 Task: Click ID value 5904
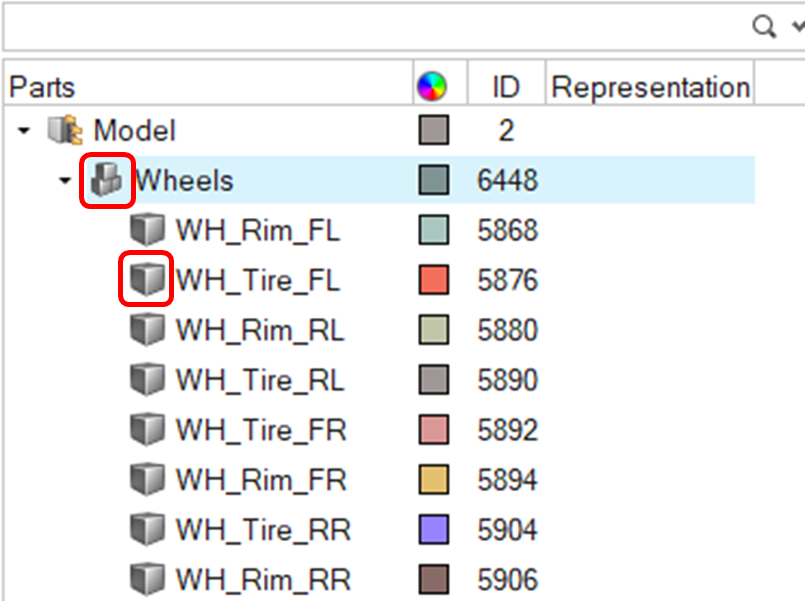coord(507,530)
